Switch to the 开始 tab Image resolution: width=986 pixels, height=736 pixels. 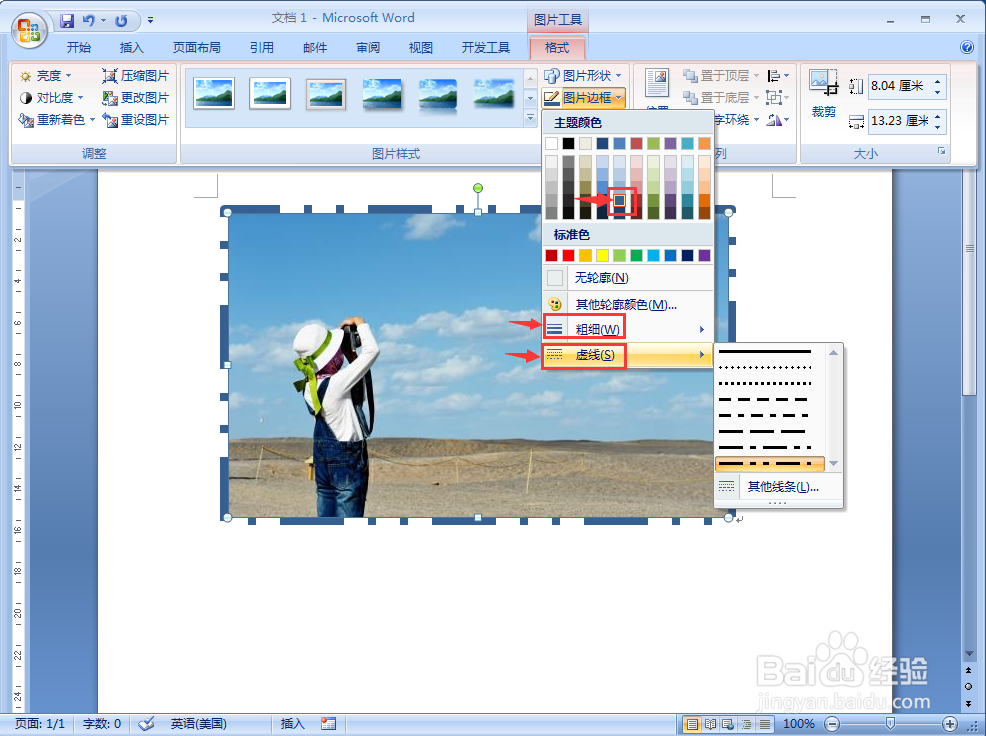79,47
